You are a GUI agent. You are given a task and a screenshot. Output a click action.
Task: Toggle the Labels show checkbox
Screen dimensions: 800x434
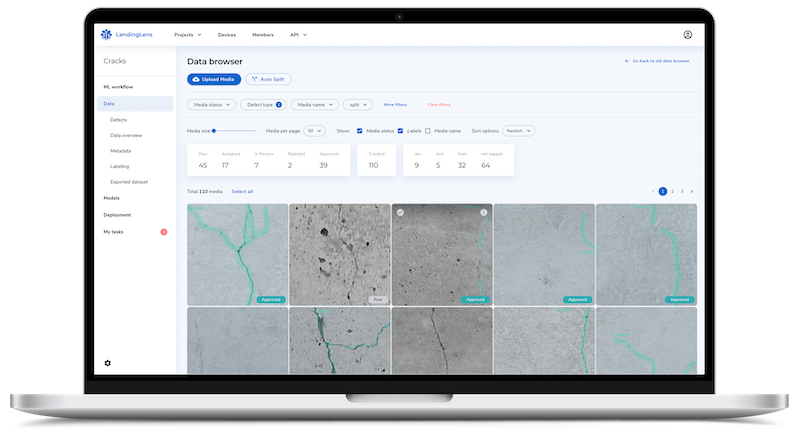(x=401, y=131)
